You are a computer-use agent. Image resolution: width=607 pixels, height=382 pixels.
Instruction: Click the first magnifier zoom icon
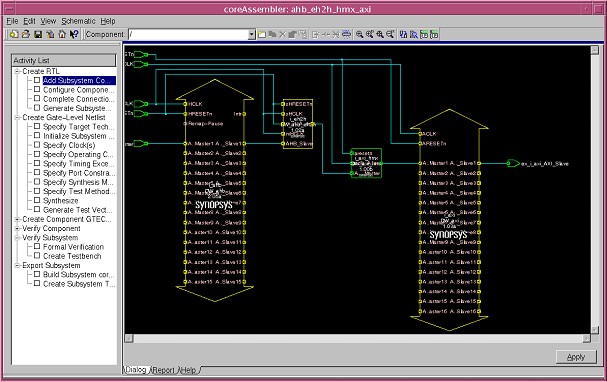tap(359, 34)
